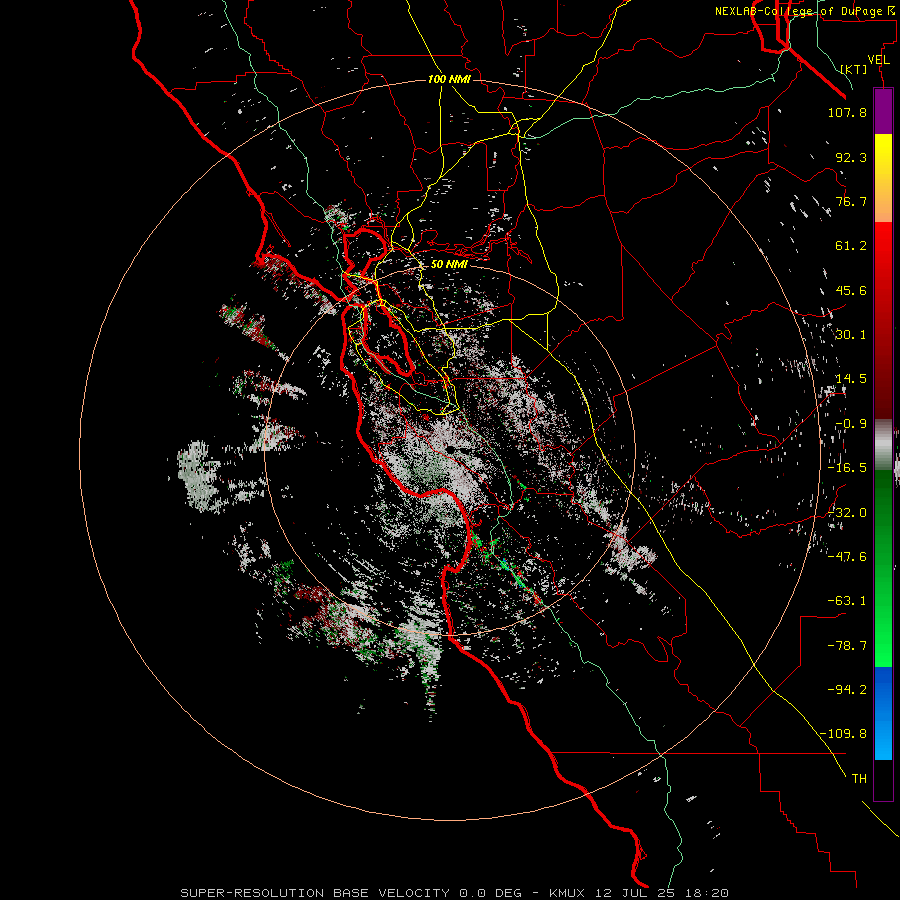Select the -16.5 legend value
This screenshot has width=900, height=900.
pos(847,468)
